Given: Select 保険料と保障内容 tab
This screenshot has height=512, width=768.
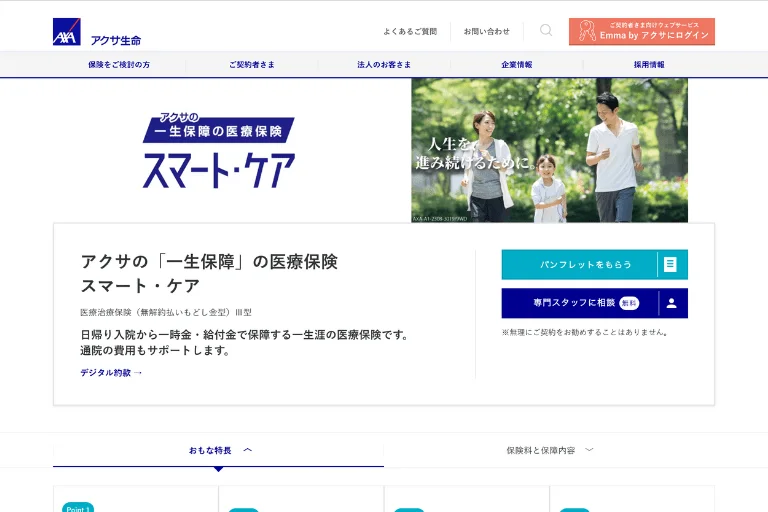Looking at the screenshot, I should pyautogui.click(x=549, y=450).
